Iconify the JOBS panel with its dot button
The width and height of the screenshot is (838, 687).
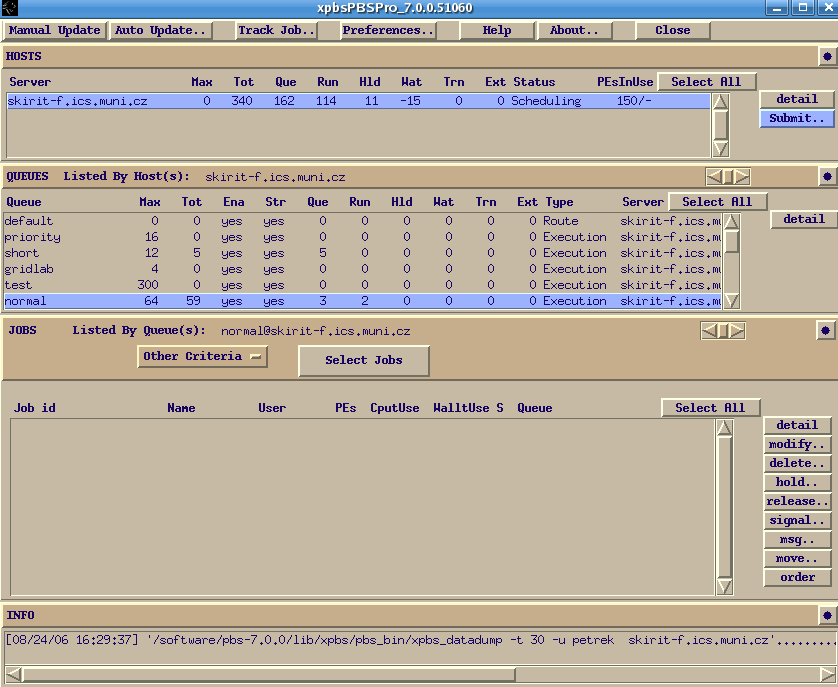pos(825,330)
